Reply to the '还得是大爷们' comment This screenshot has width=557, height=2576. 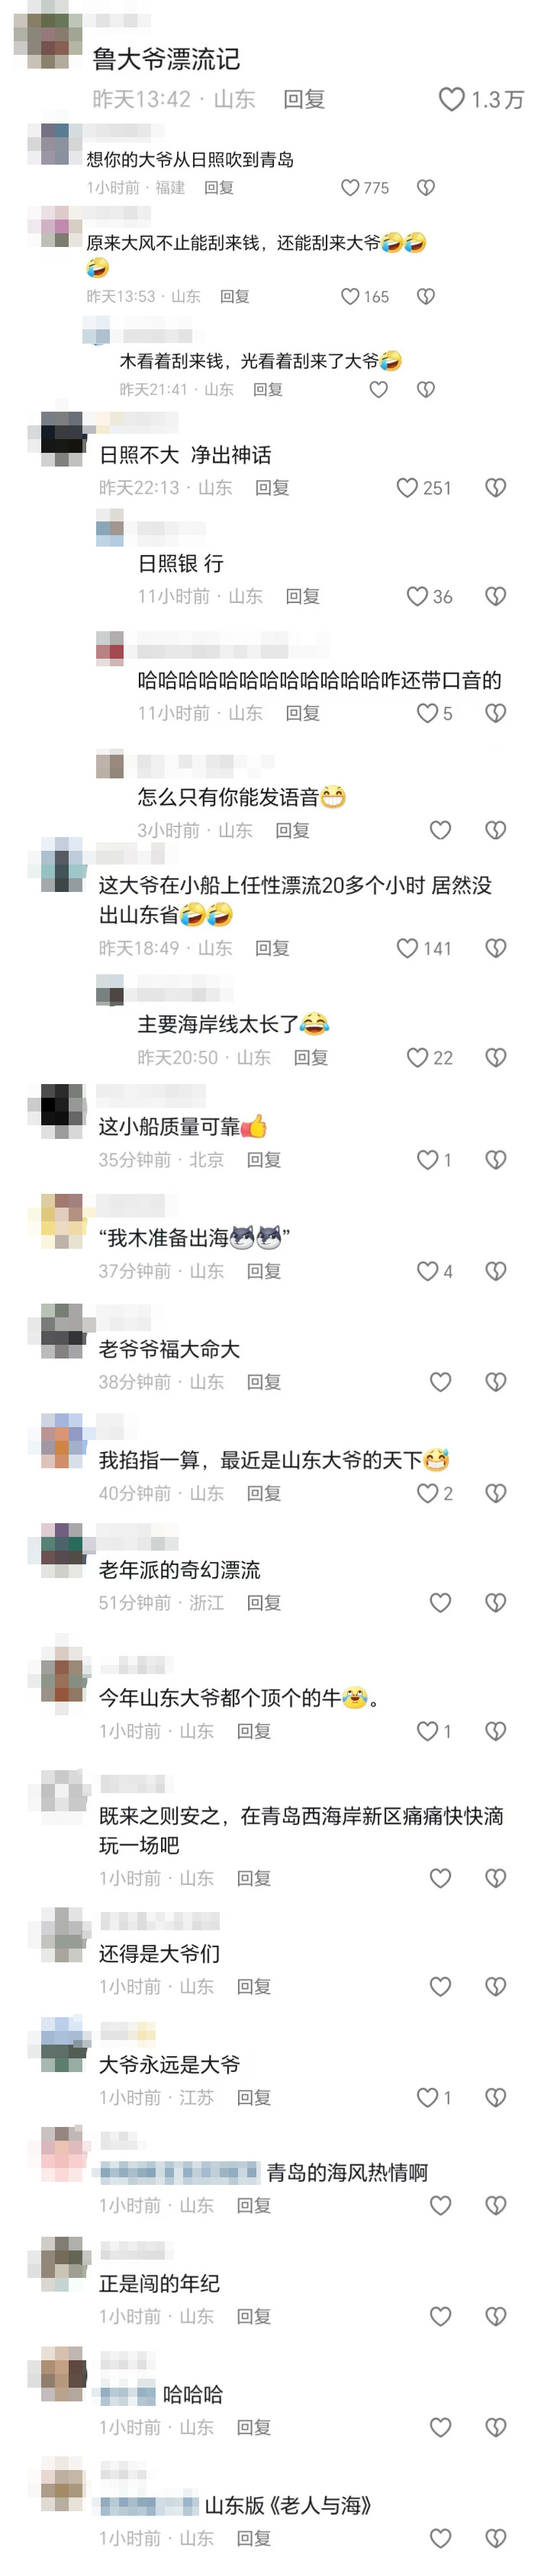[x=254, y=1985]
